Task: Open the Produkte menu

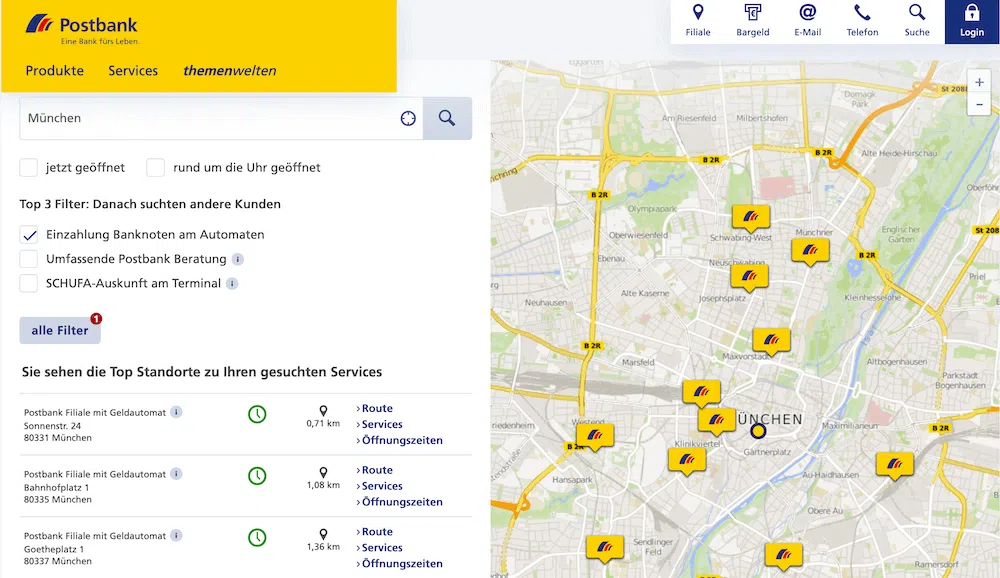Action: 55,71
